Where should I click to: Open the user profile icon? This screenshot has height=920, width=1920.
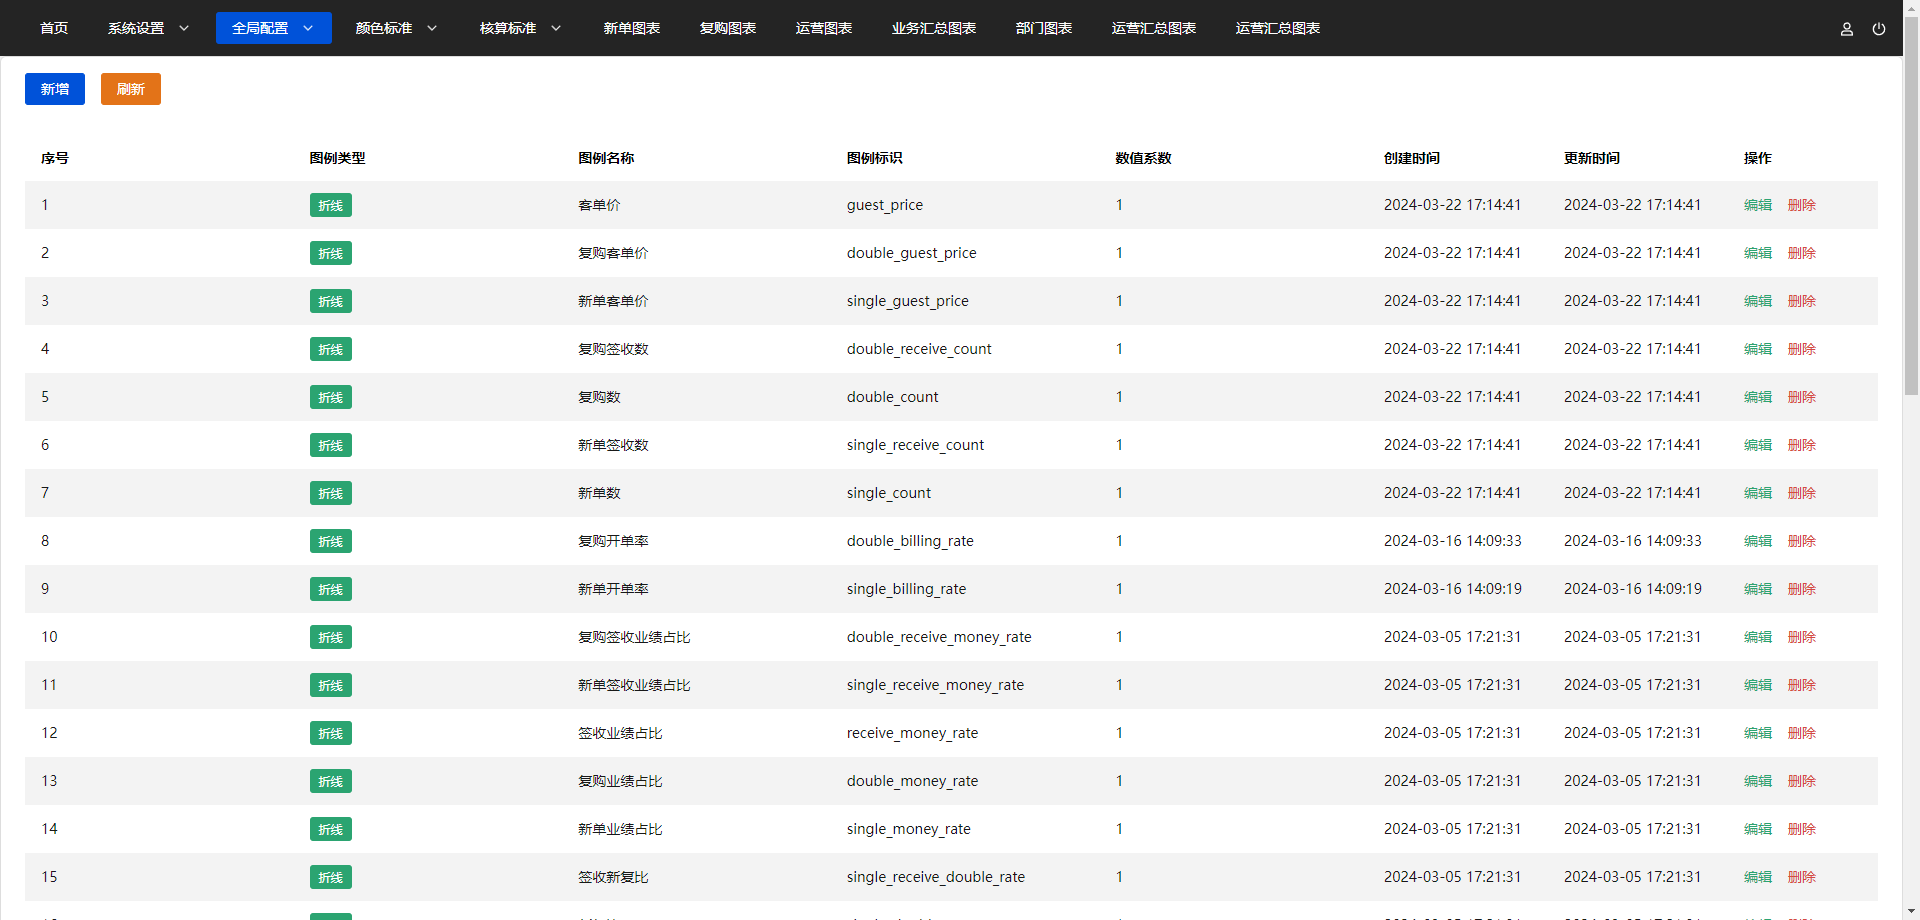1847,29
